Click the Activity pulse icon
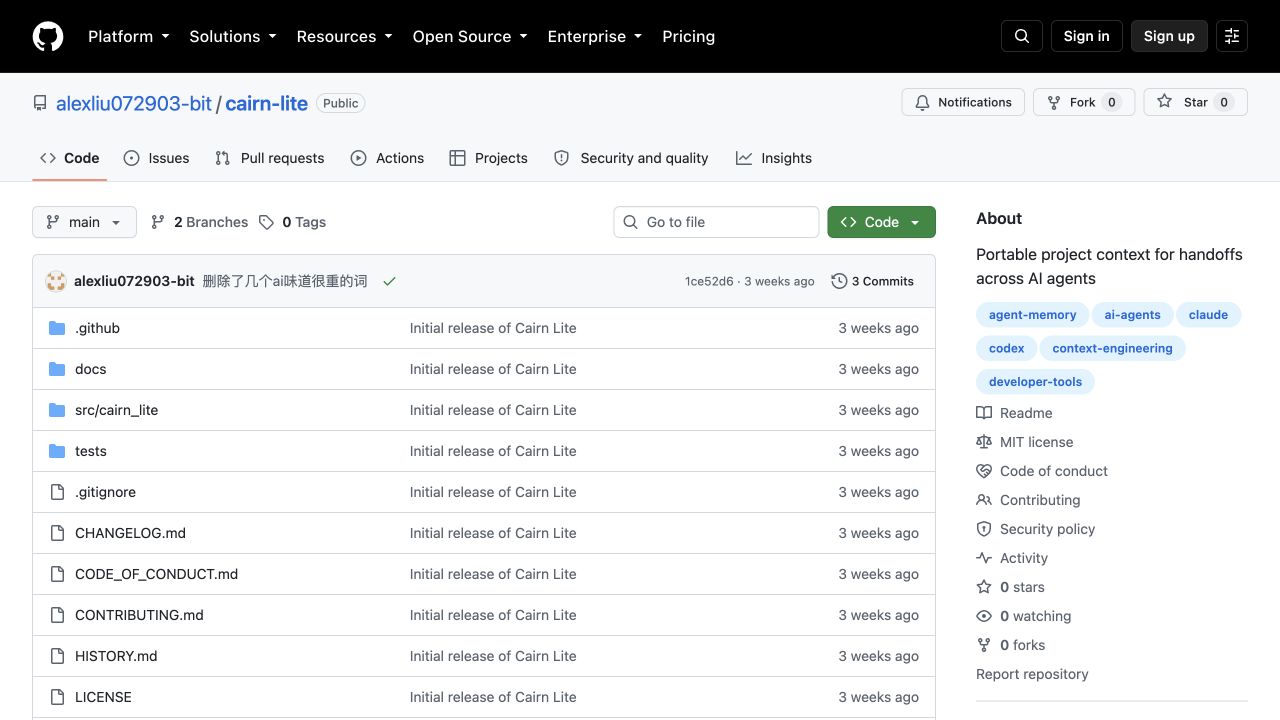 coord(984,558)
